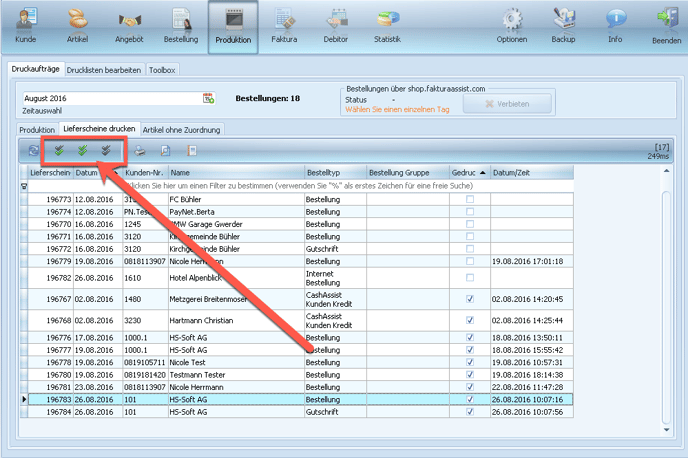Switch to Stücklisten bearbeiten tab
The image size is (688, 458).
103,70
